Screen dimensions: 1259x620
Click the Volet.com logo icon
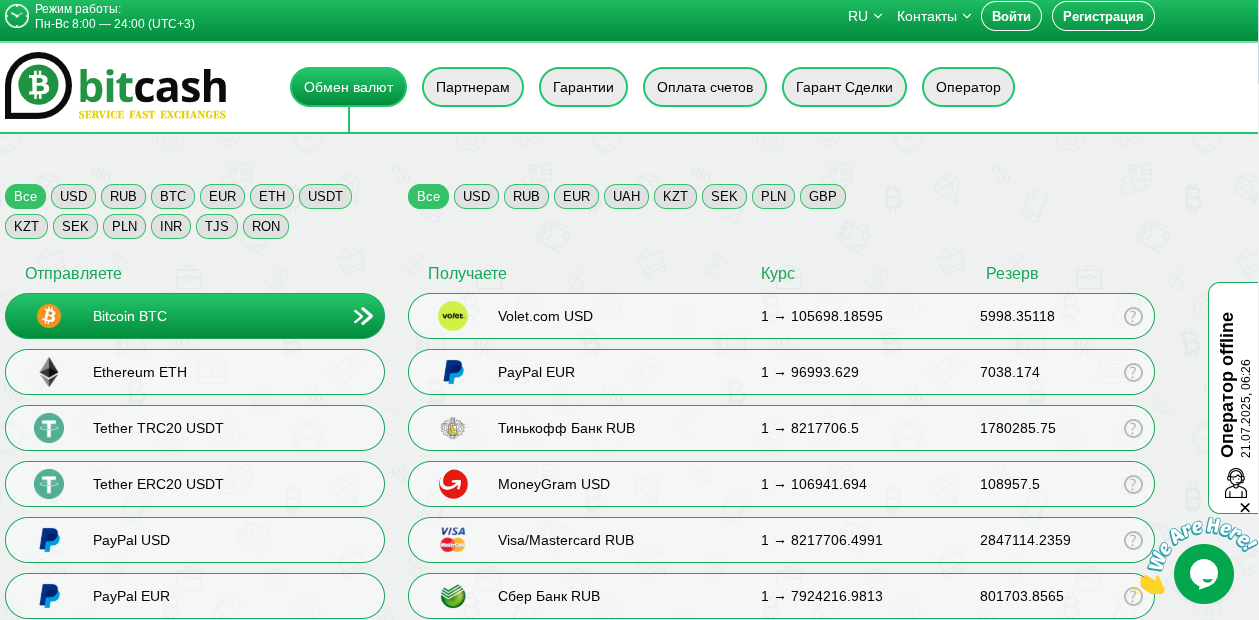(x=453, y=316)
